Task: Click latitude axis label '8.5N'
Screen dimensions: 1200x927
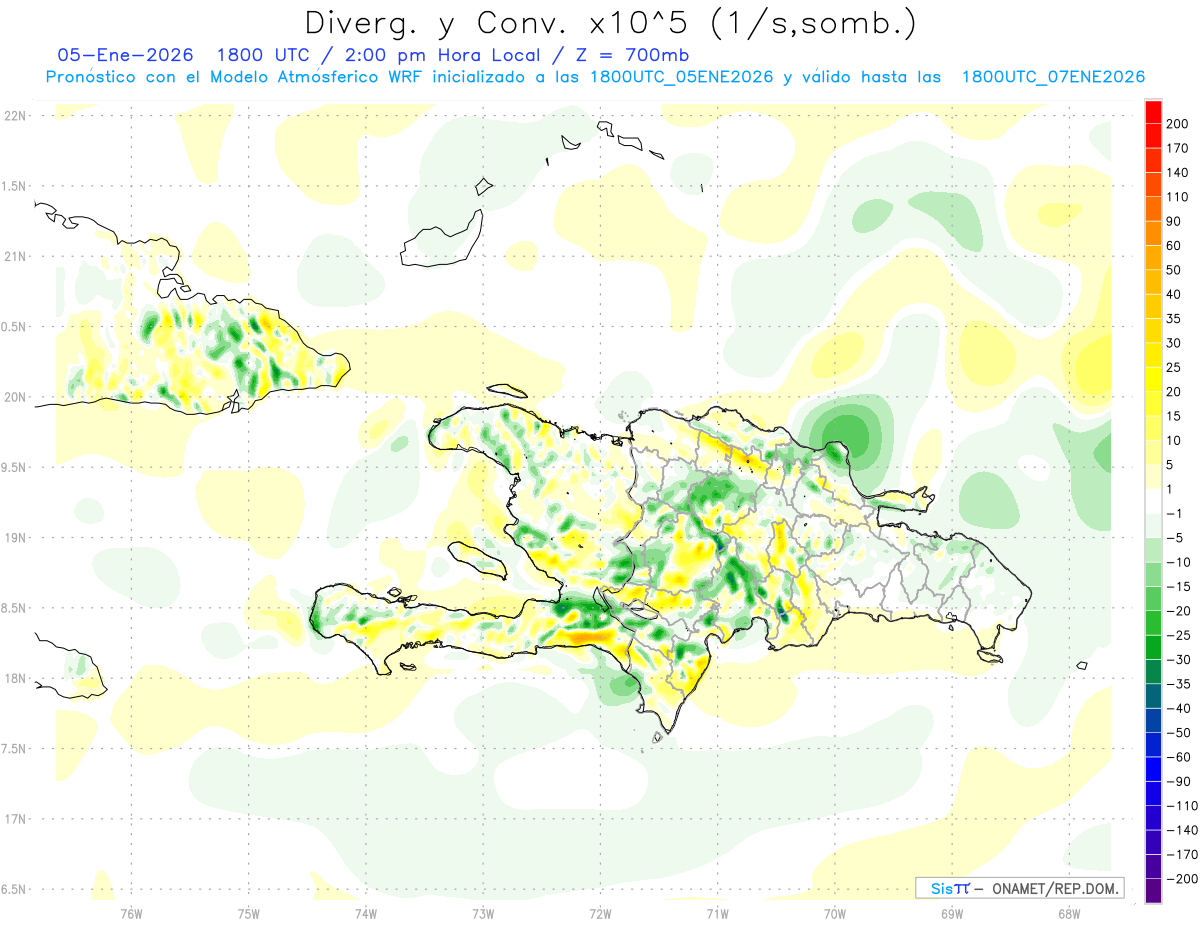Action: (x=14, y=608)
